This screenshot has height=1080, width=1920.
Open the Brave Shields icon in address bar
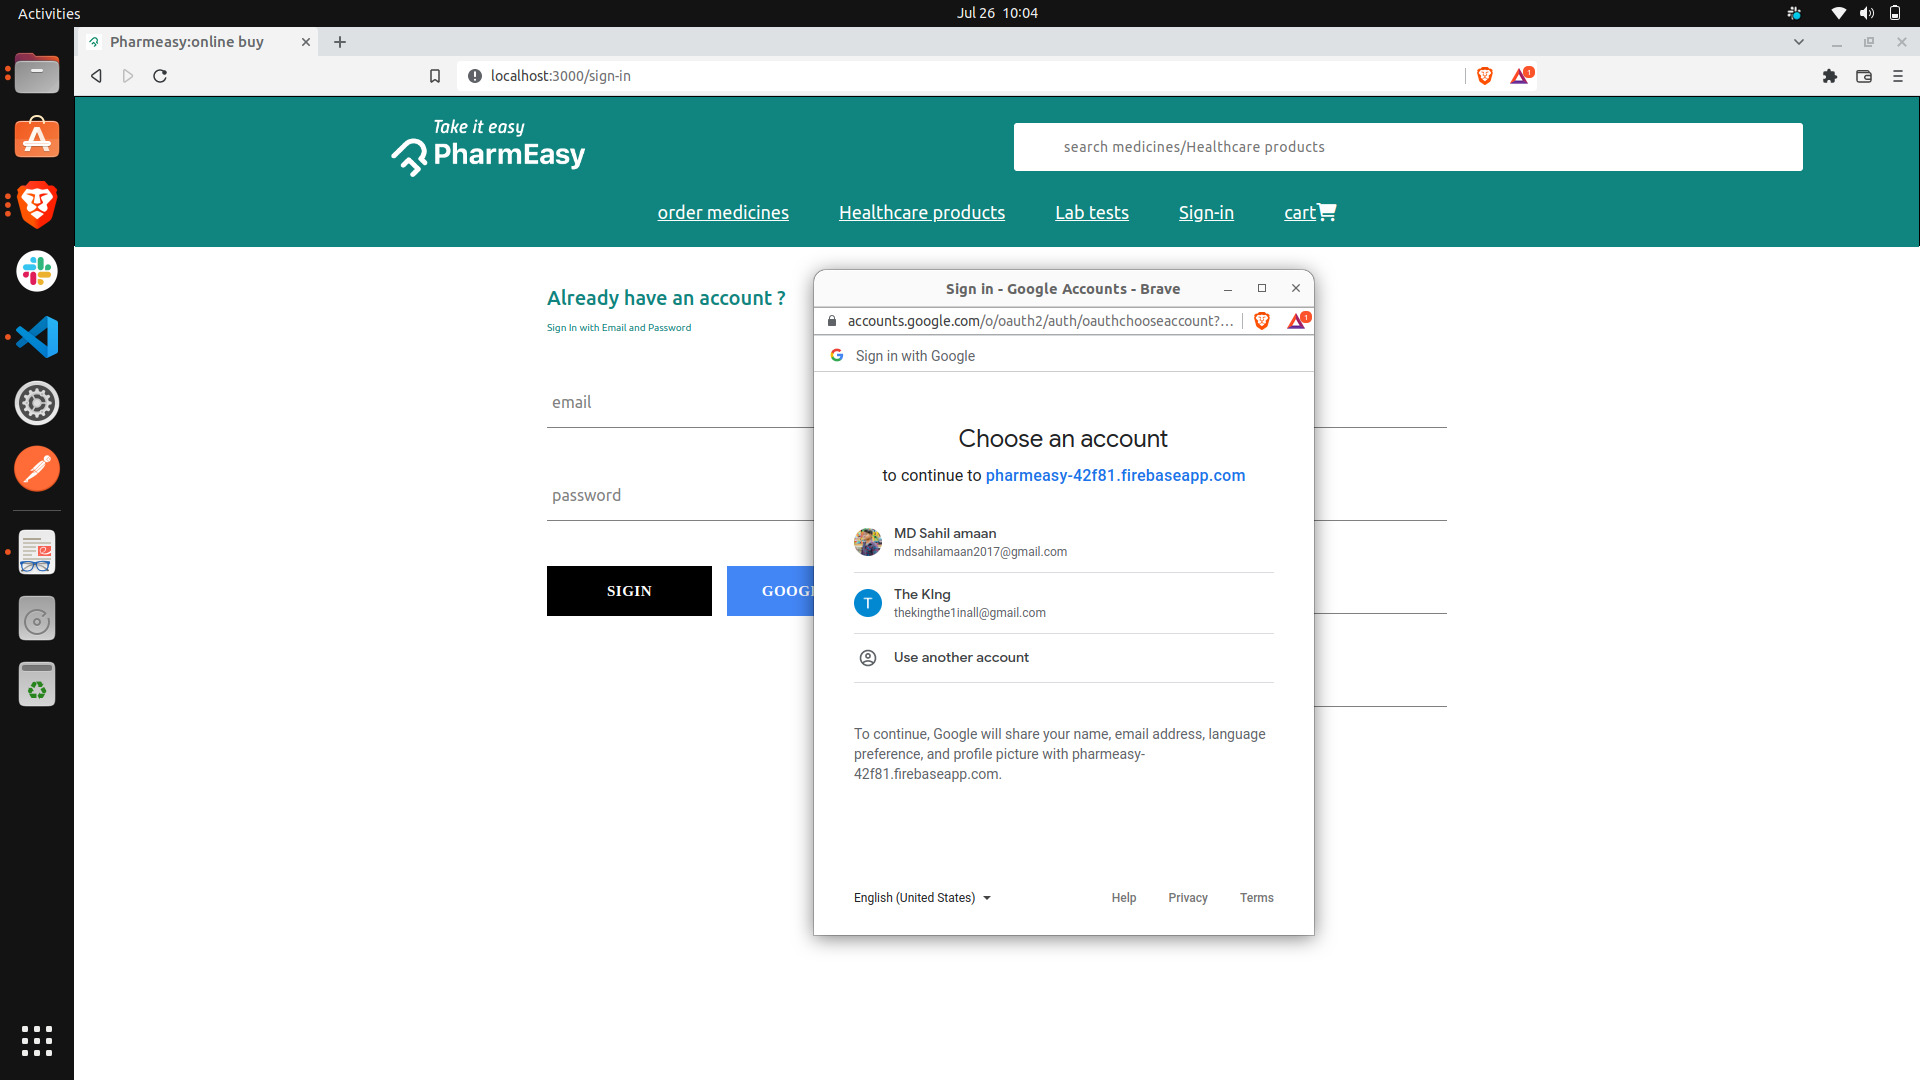click(1484, 76)
